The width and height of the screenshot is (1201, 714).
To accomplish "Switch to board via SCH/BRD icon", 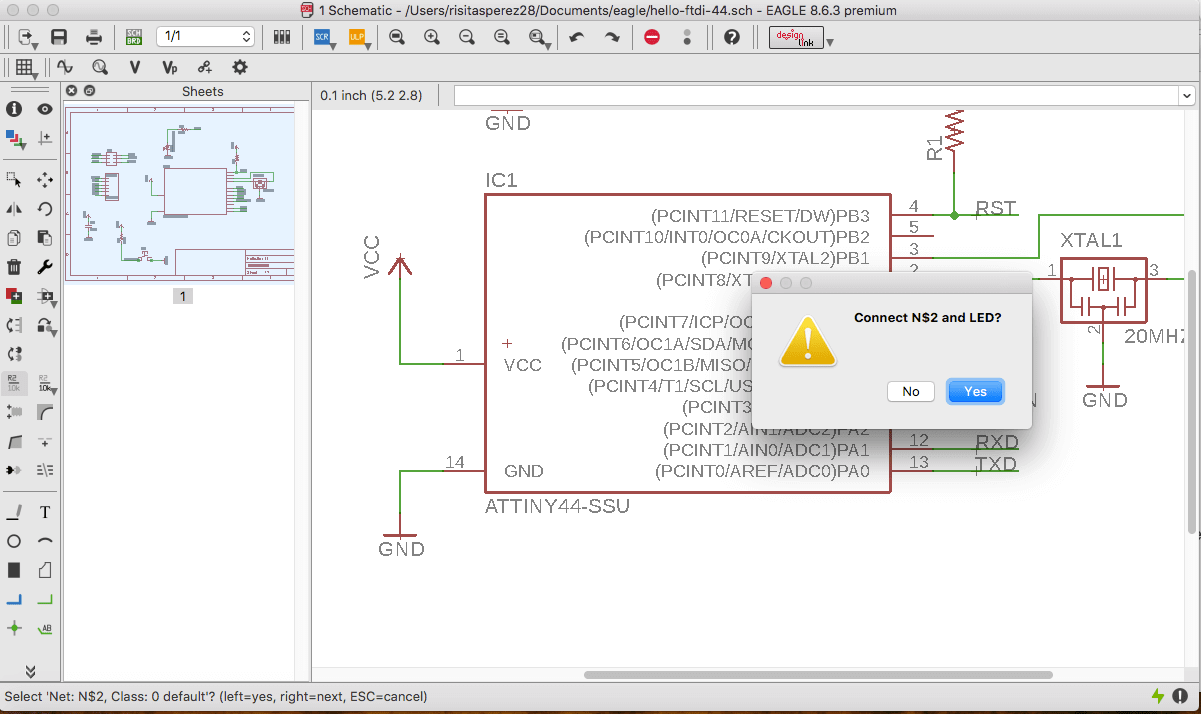I will (x=134, y=37).
